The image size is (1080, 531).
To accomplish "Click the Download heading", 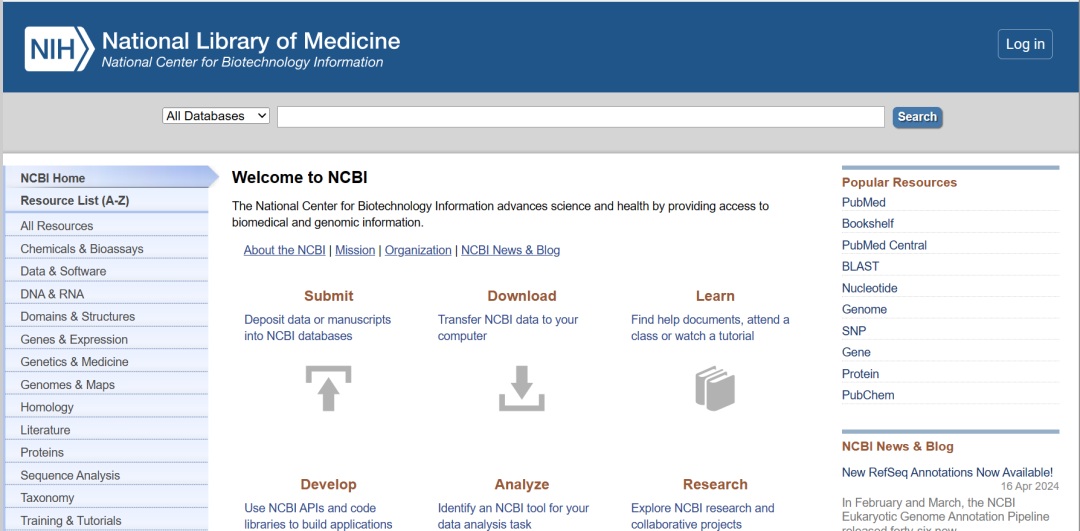I will tap(522, 296).
